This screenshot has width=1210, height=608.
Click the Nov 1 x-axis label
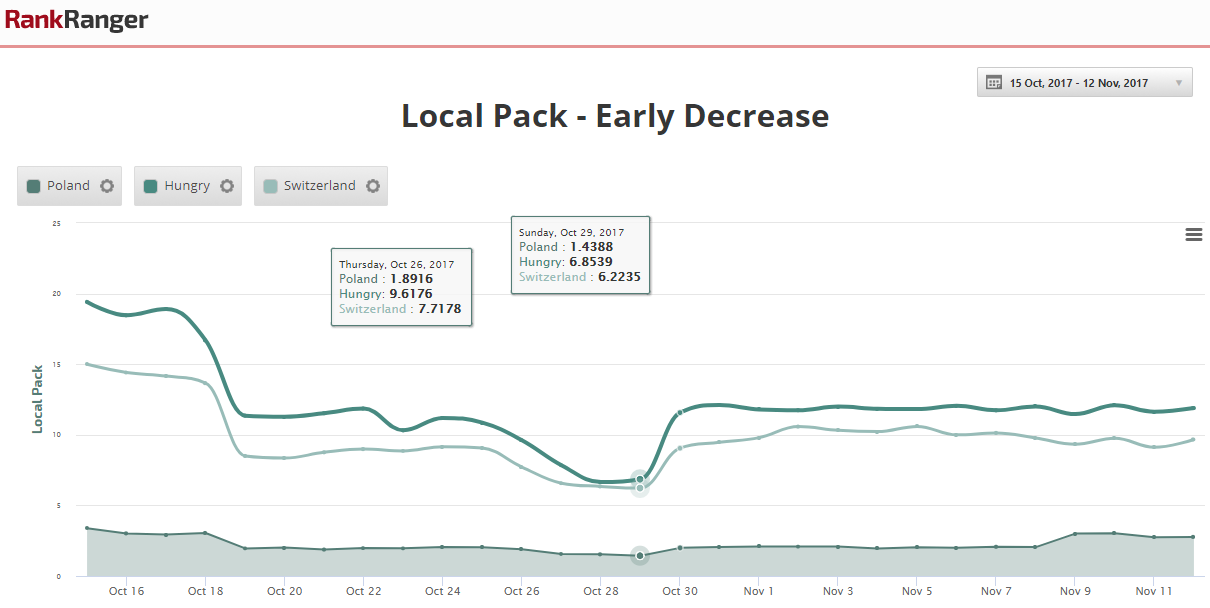click(x=758, y=591)
